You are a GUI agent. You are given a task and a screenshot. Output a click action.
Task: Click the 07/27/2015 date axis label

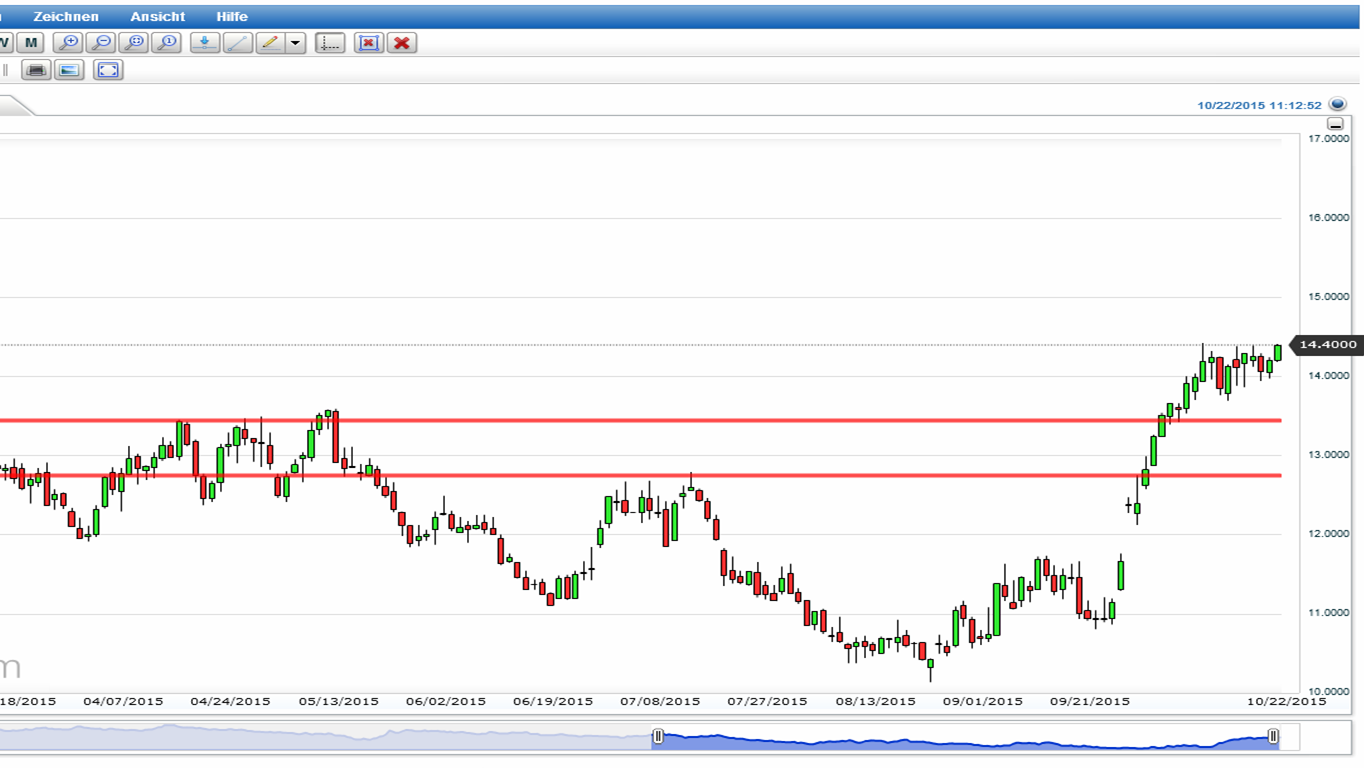point(767,702)
